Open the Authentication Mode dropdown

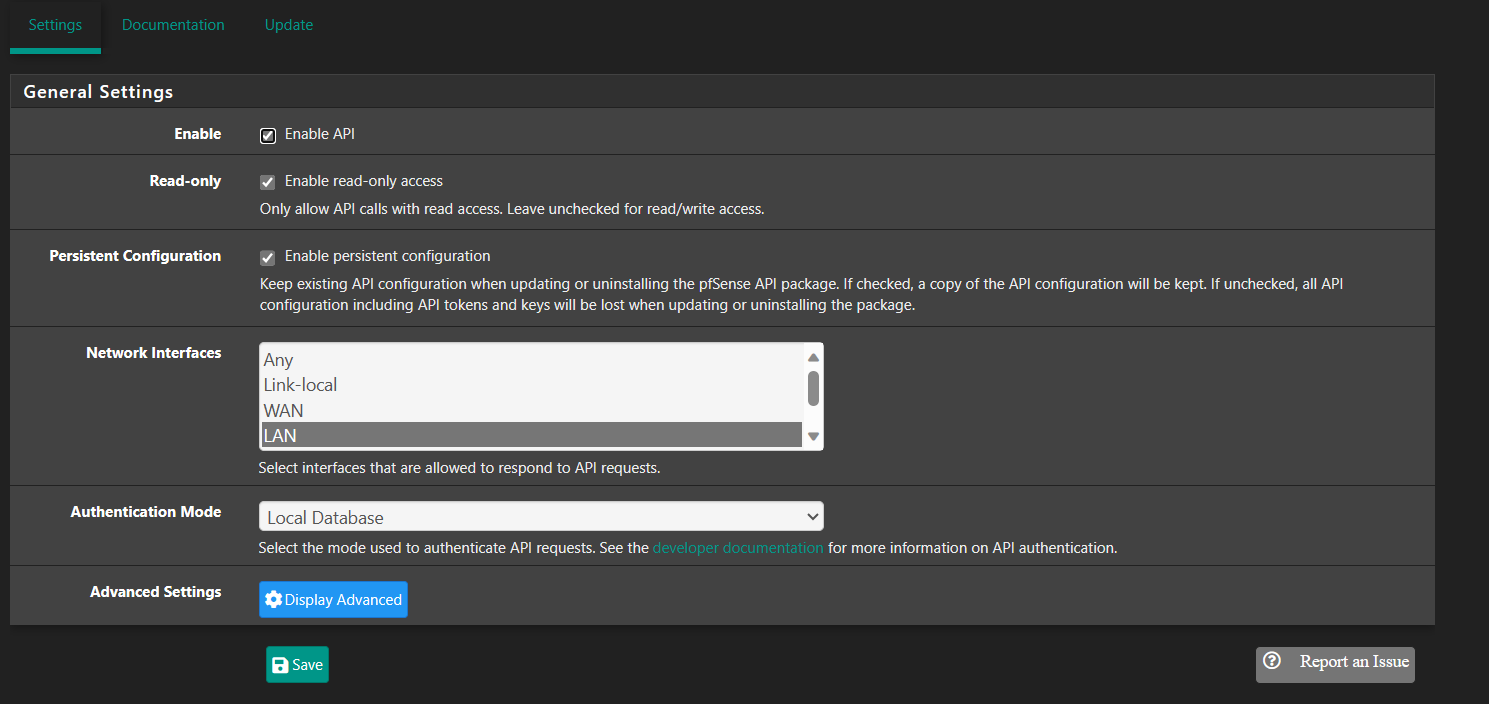pyautogui.click(x=541, y=516)
